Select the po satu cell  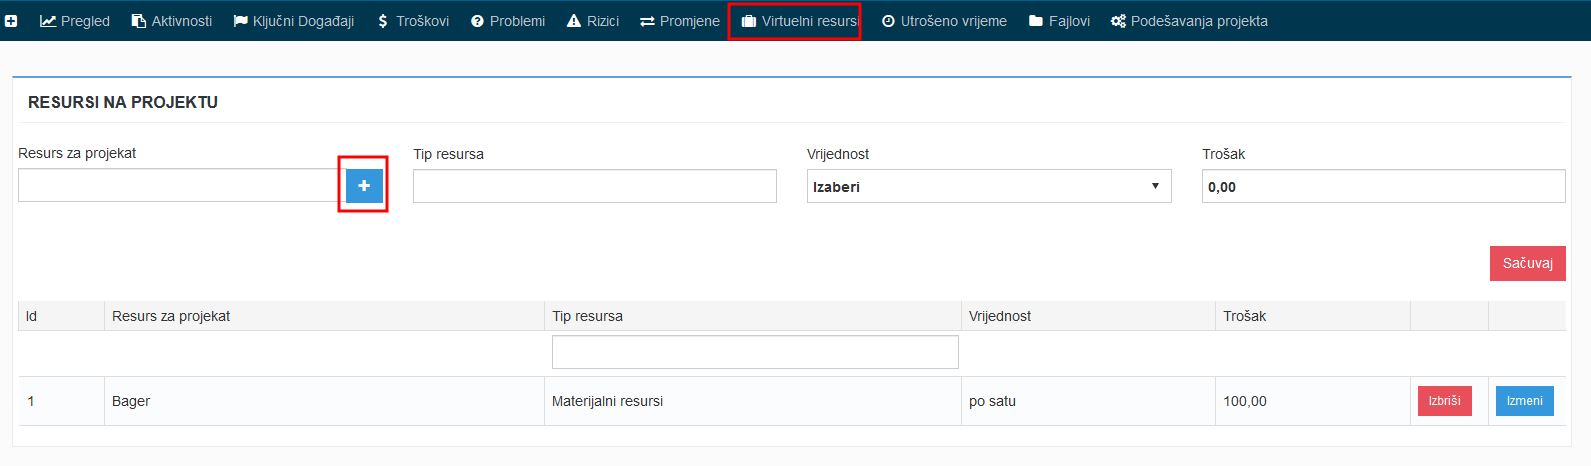coord(1088,401)
